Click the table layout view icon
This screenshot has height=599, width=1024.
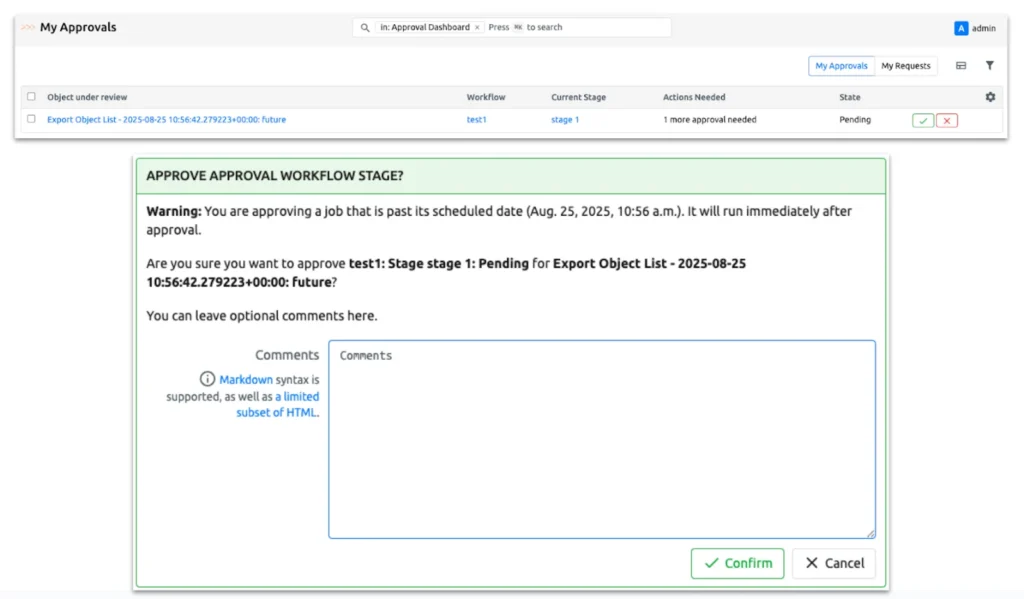coord(961,65)
